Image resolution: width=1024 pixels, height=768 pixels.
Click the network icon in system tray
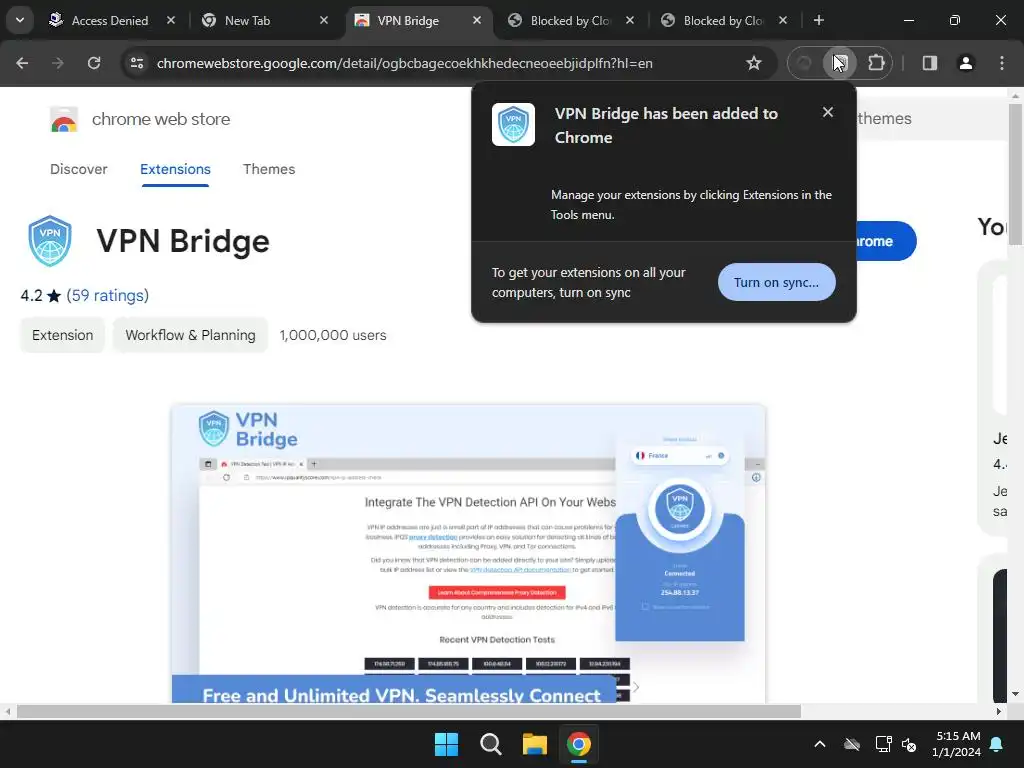click(x=883, y=744)
